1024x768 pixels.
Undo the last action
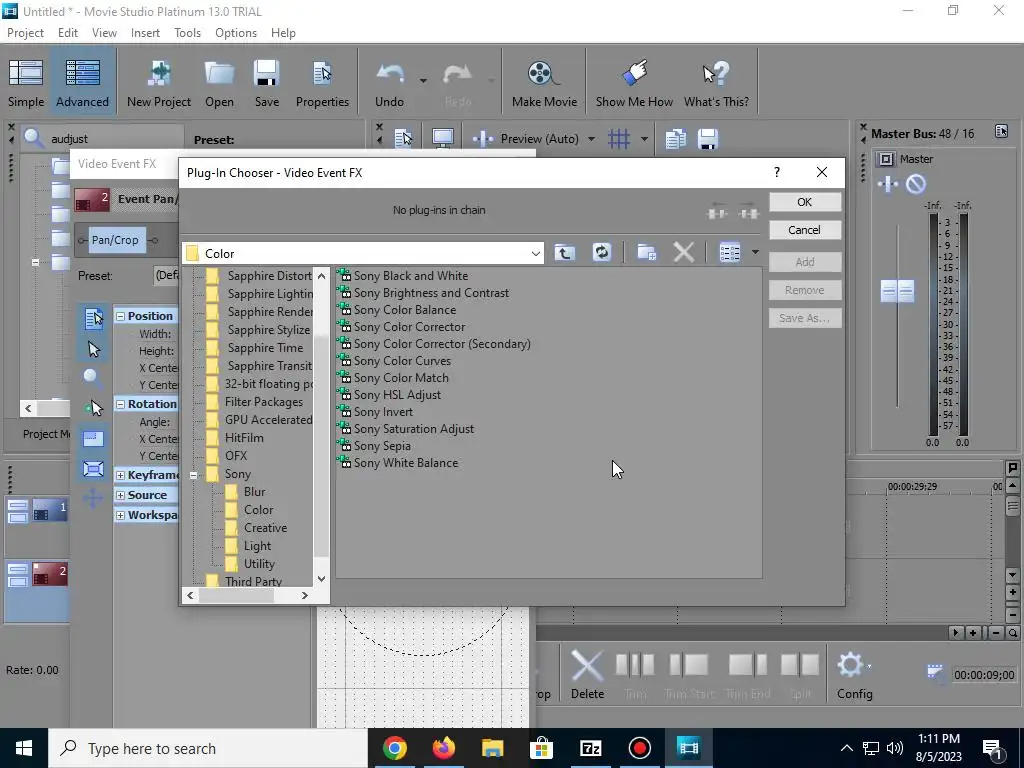[x=390, y=83]
